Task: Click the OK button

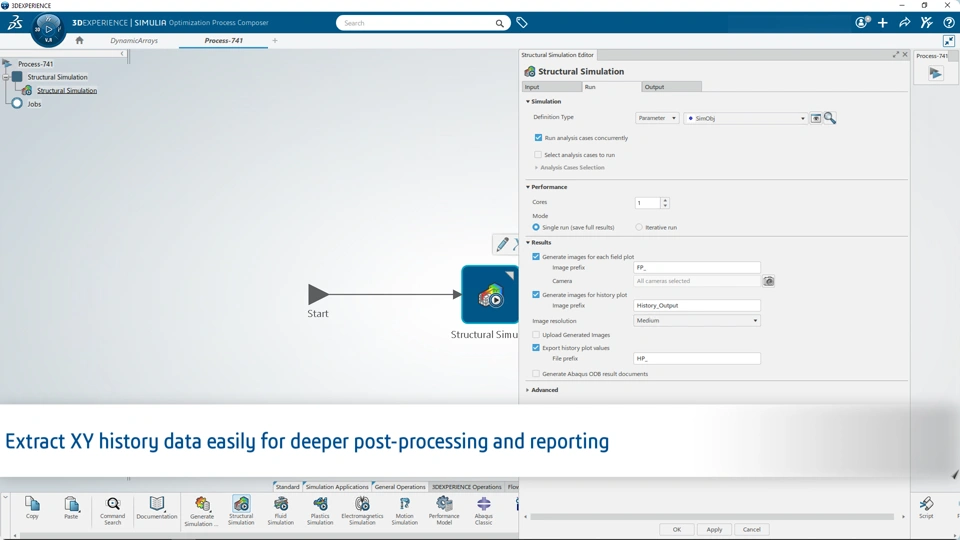Action: click(677, 530)
